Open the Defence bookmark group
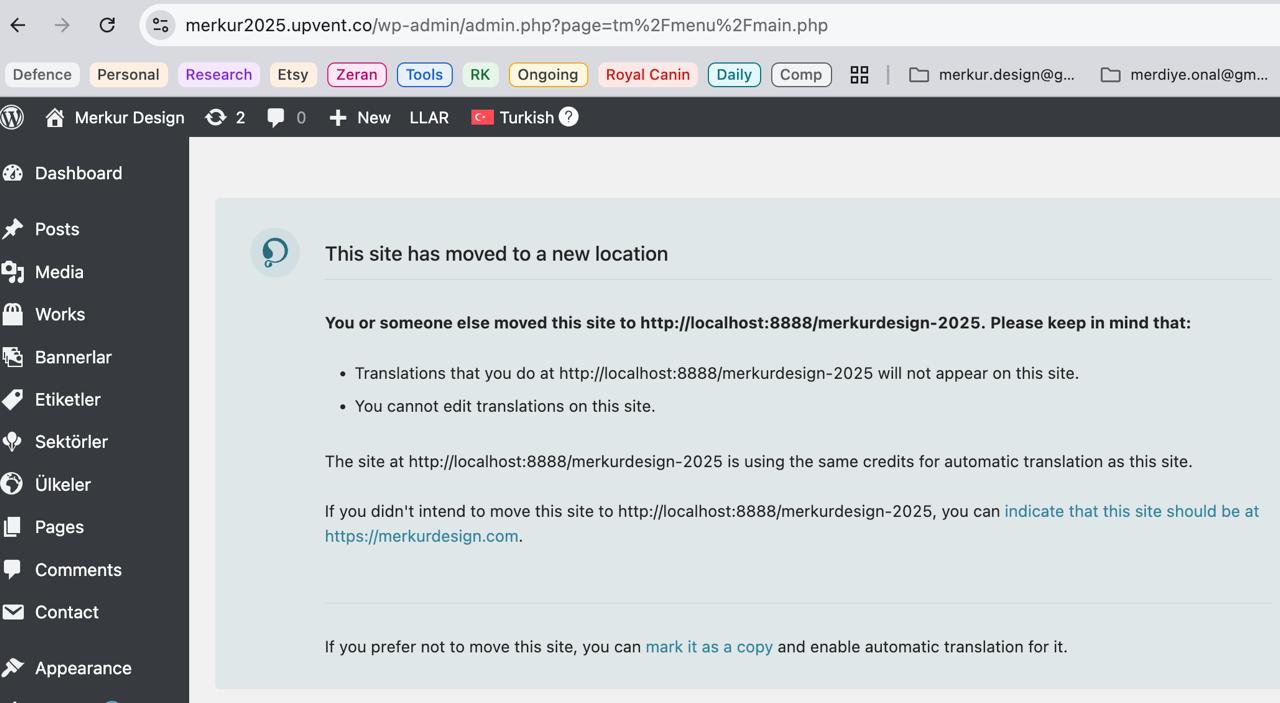This screenshot has width=1280, height=703. 42,75
